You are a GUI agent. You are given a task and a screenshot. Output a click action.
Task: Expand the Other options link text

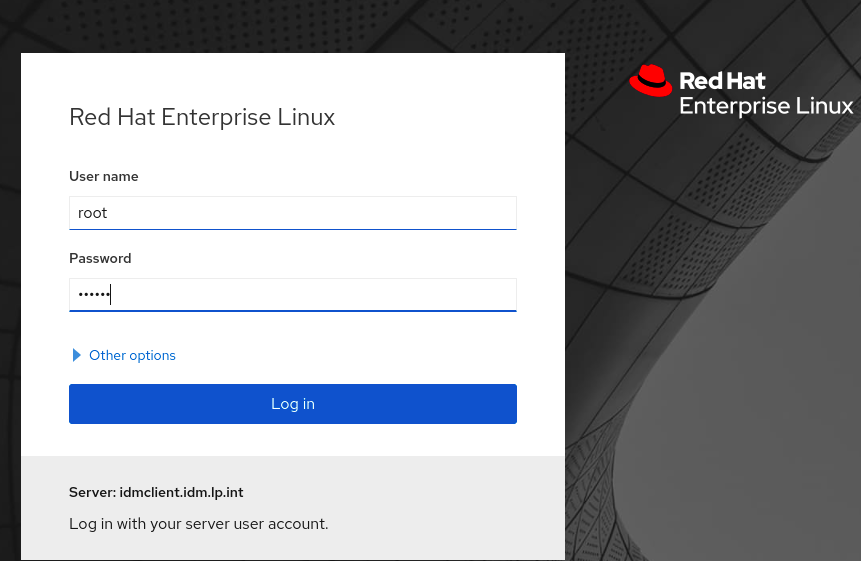pos(132,355)
